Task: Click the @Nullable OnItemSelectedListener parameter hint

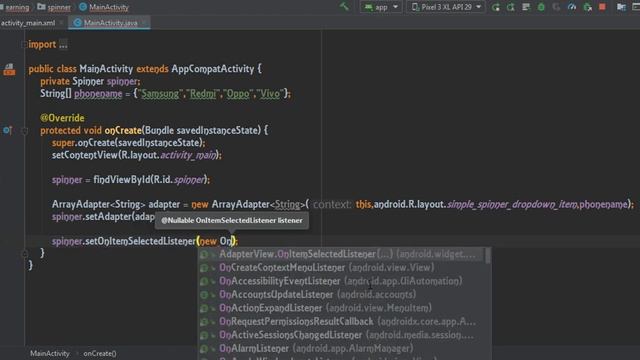Action: point(231,220)
